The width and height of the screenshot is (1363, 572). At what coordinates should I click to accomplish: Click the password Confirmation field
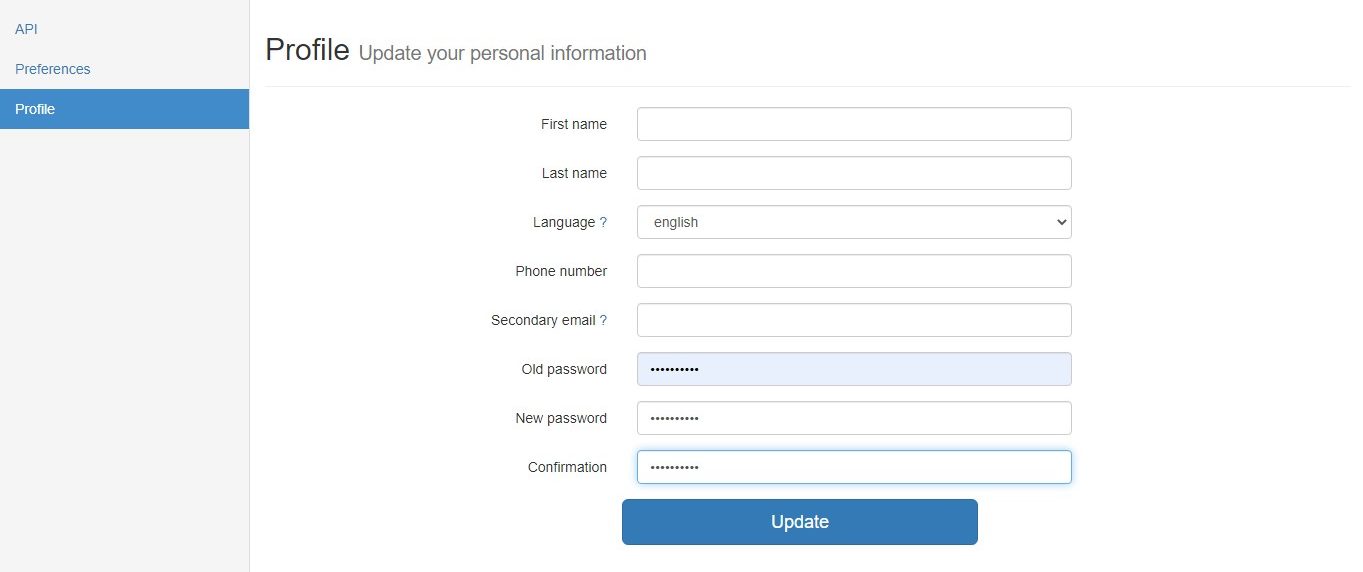point(853,467)
